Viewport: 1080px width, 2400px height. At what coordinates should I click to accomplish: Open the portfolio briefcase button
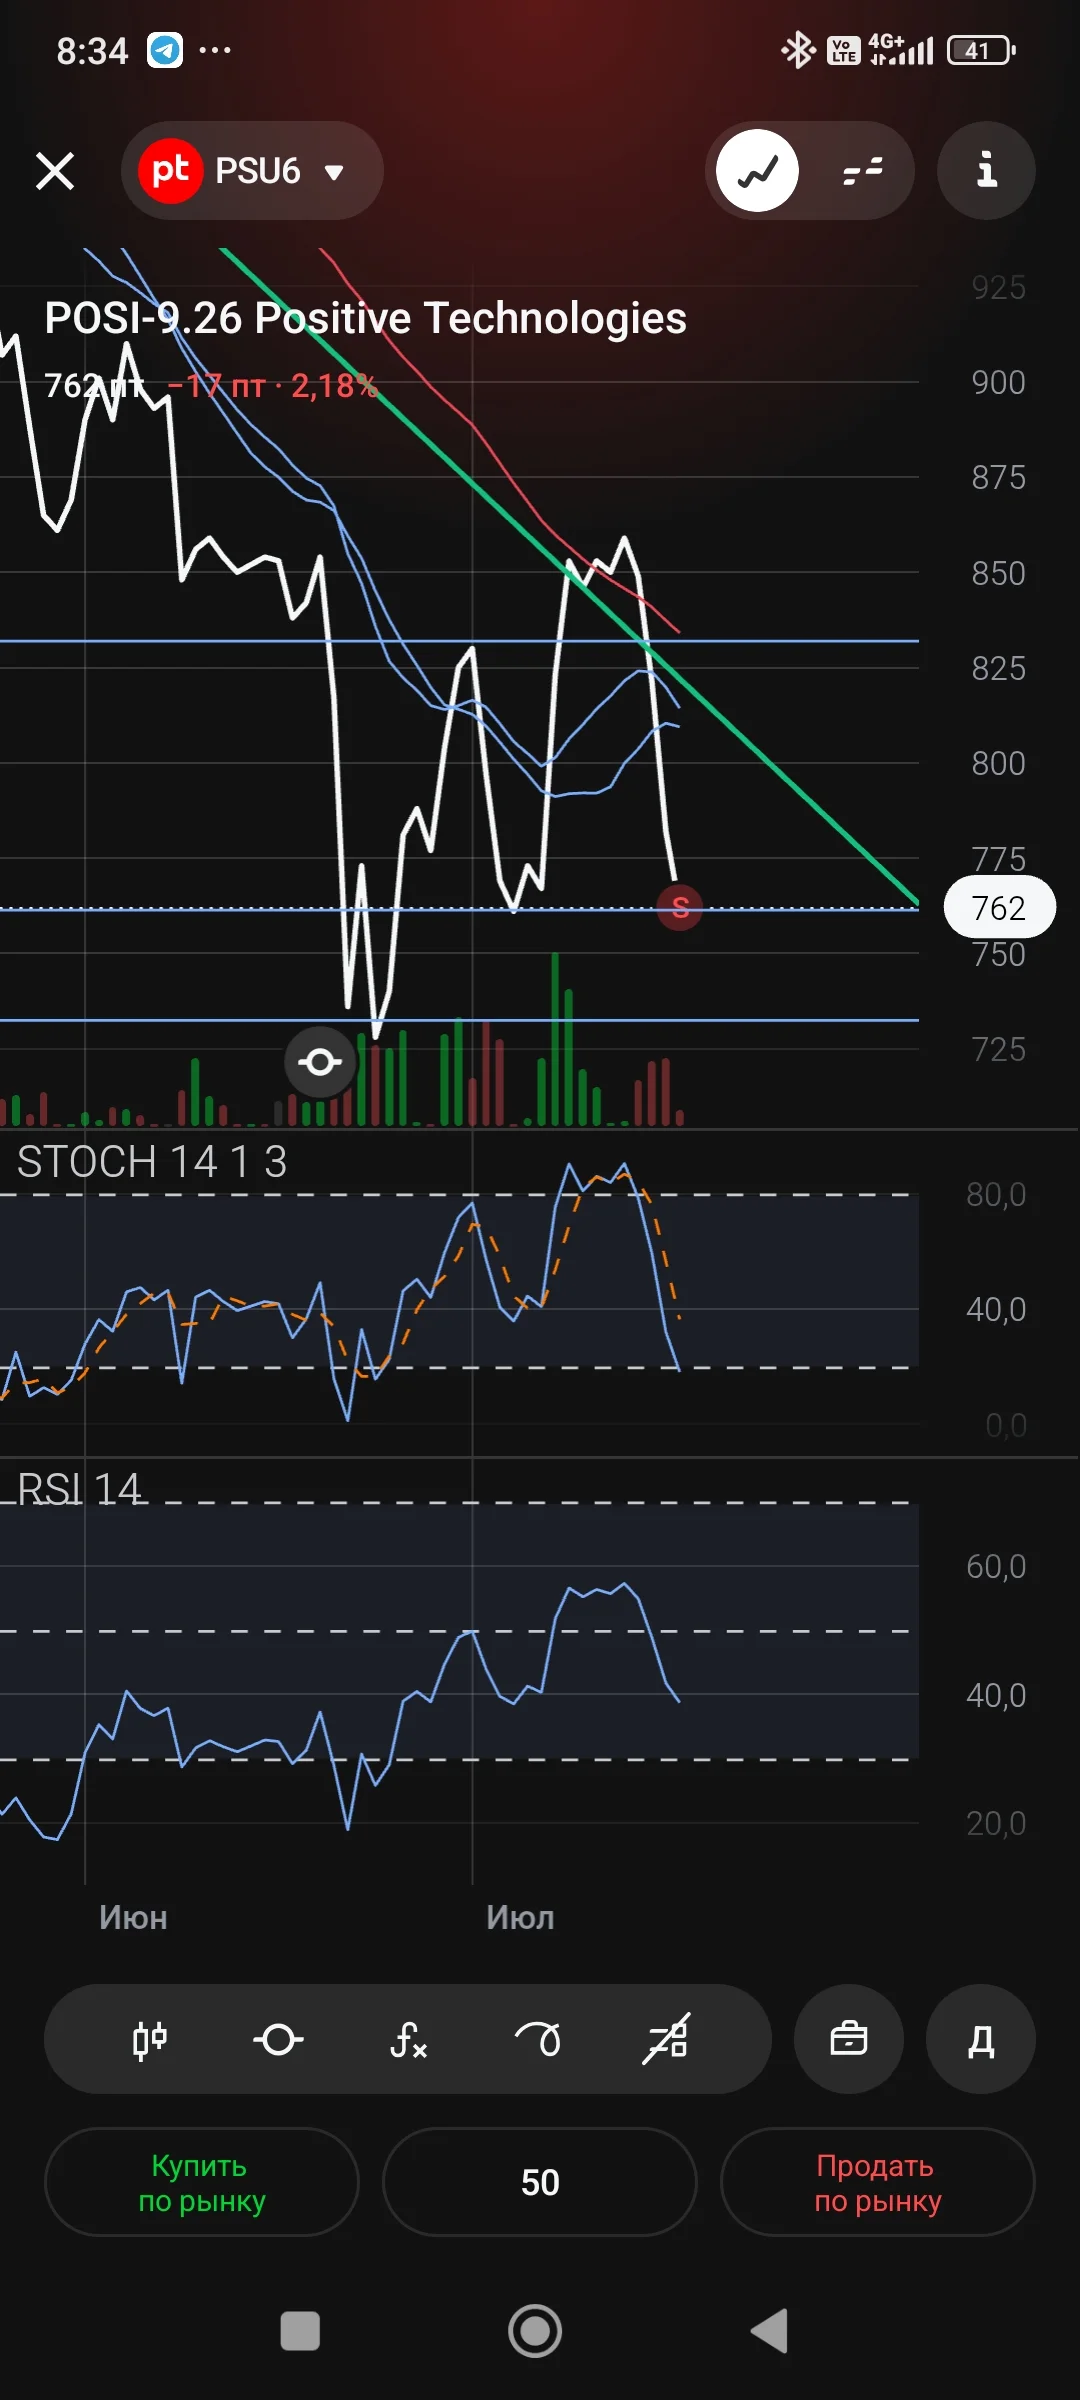849,2039
